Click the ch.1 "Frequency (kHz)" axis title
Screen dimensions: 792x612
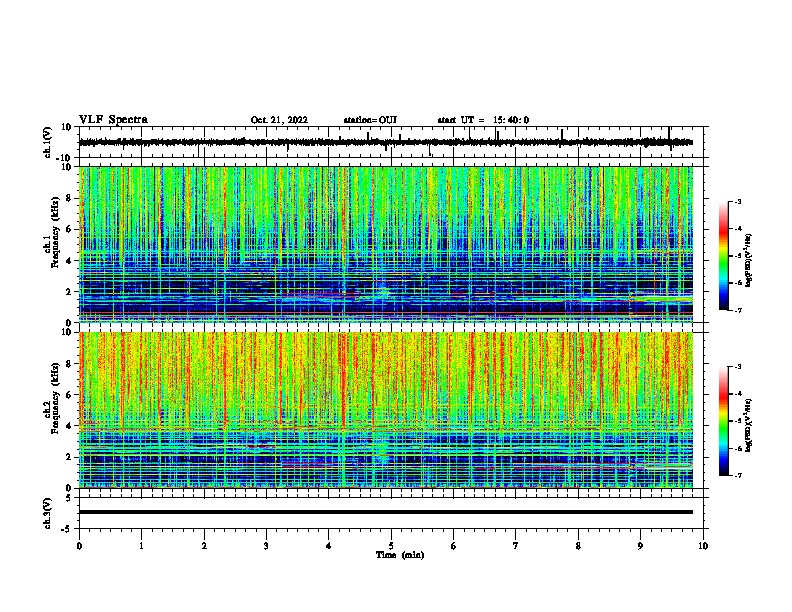(55, 232)
